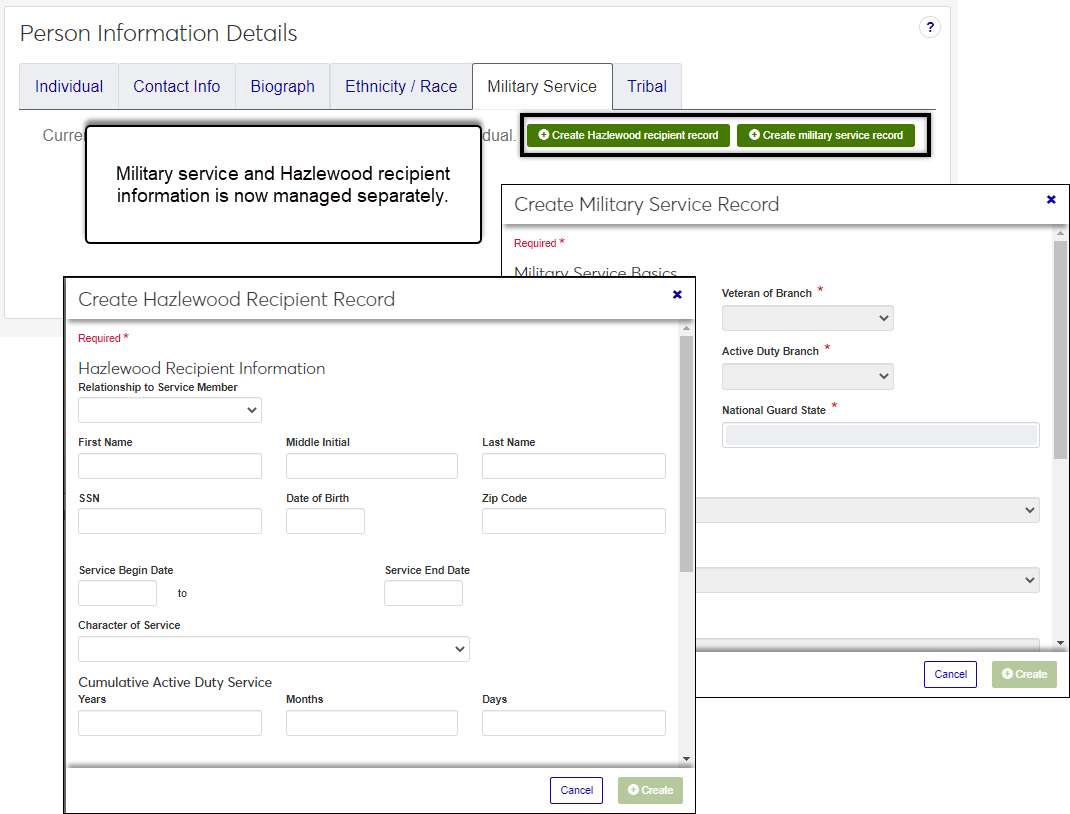Screen dimensions: 1070x814
Task: Click the National Guard State field
Action: pos(880,435)
